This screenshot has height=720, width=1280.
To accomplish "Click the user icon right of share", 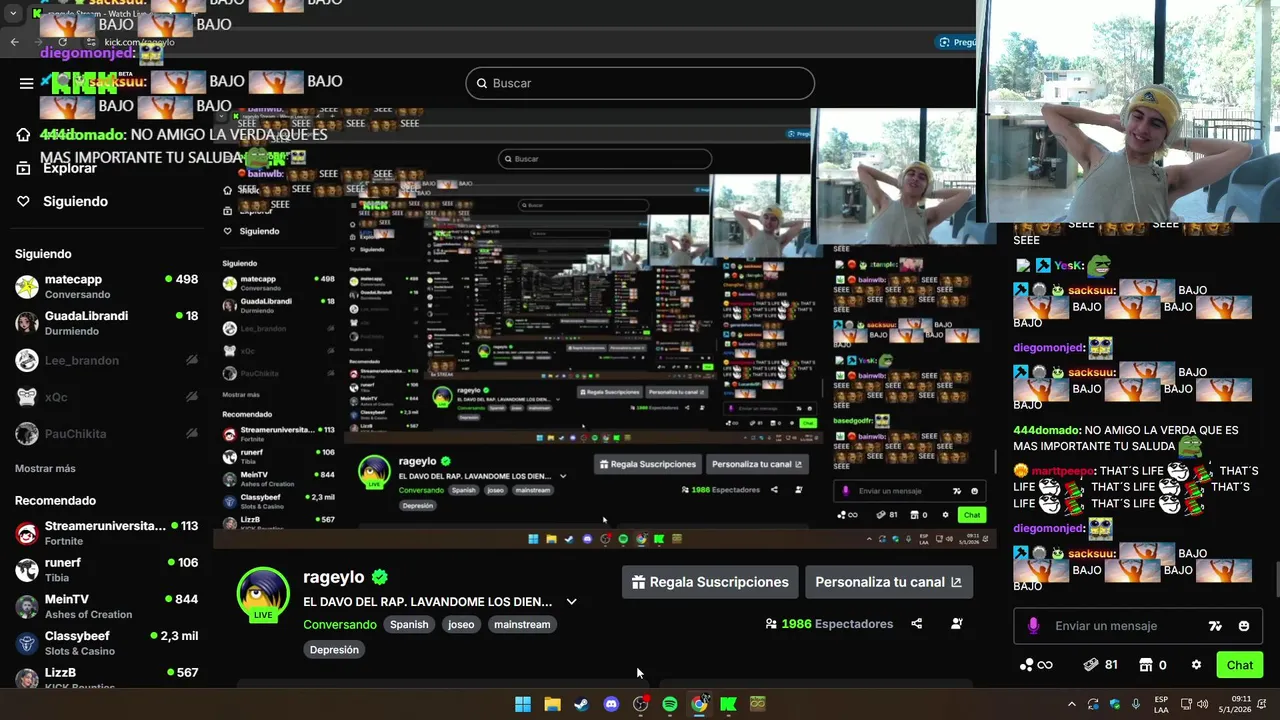I will (957, 624).
